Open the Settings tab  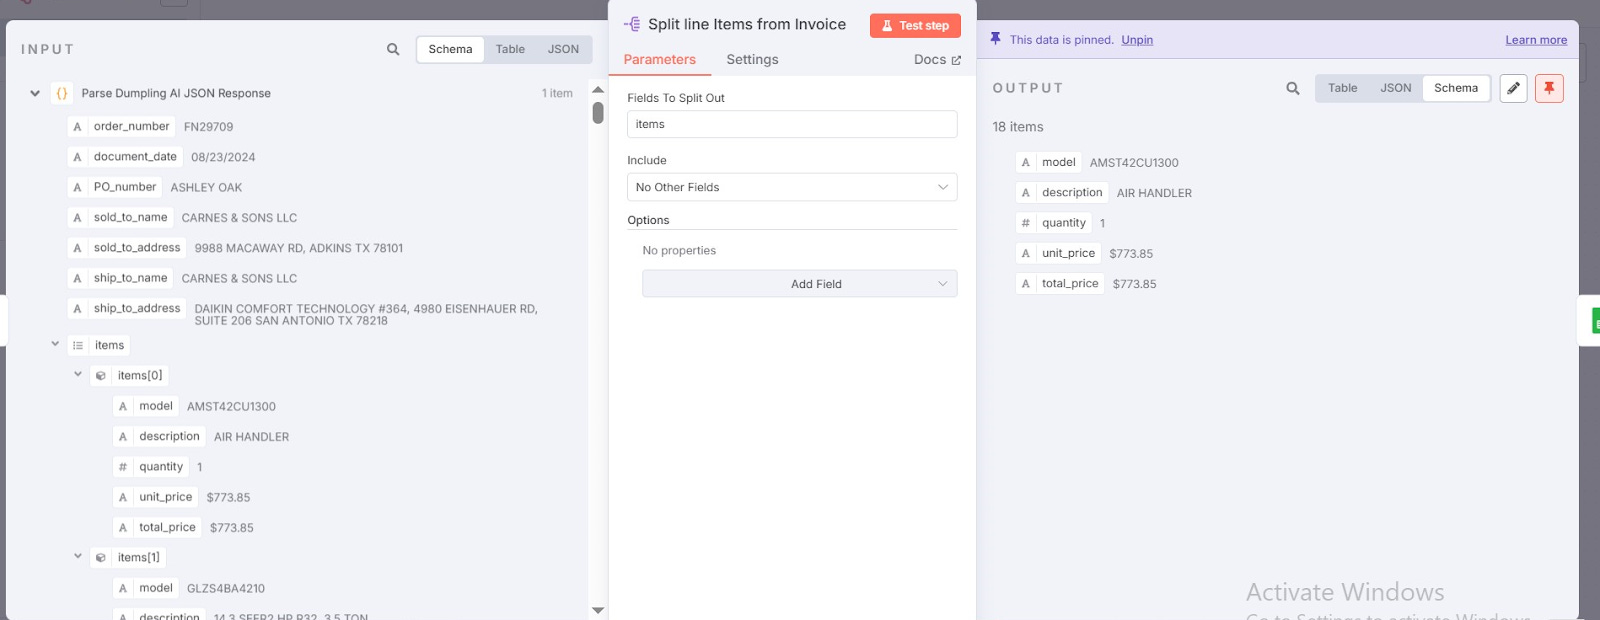[x=752, y=60]
